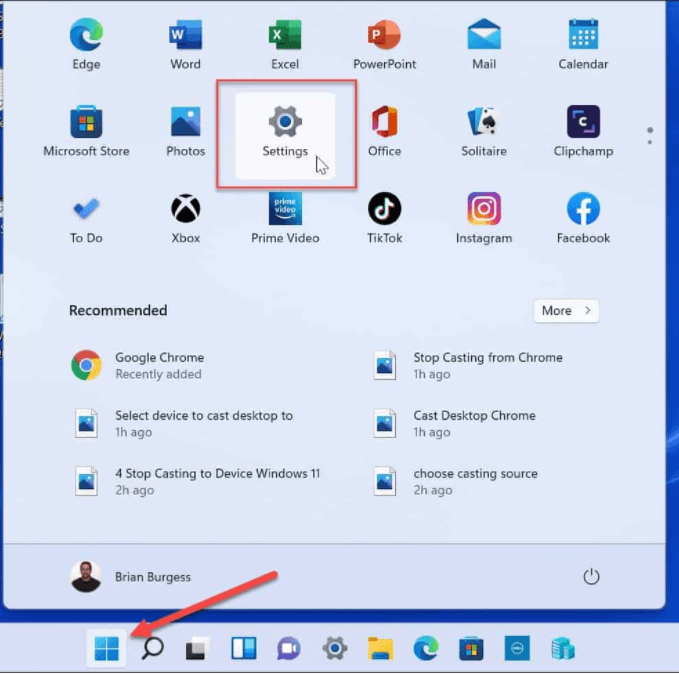
Task: Open Chat camera icon on taskbar
Action: point(289,648)
